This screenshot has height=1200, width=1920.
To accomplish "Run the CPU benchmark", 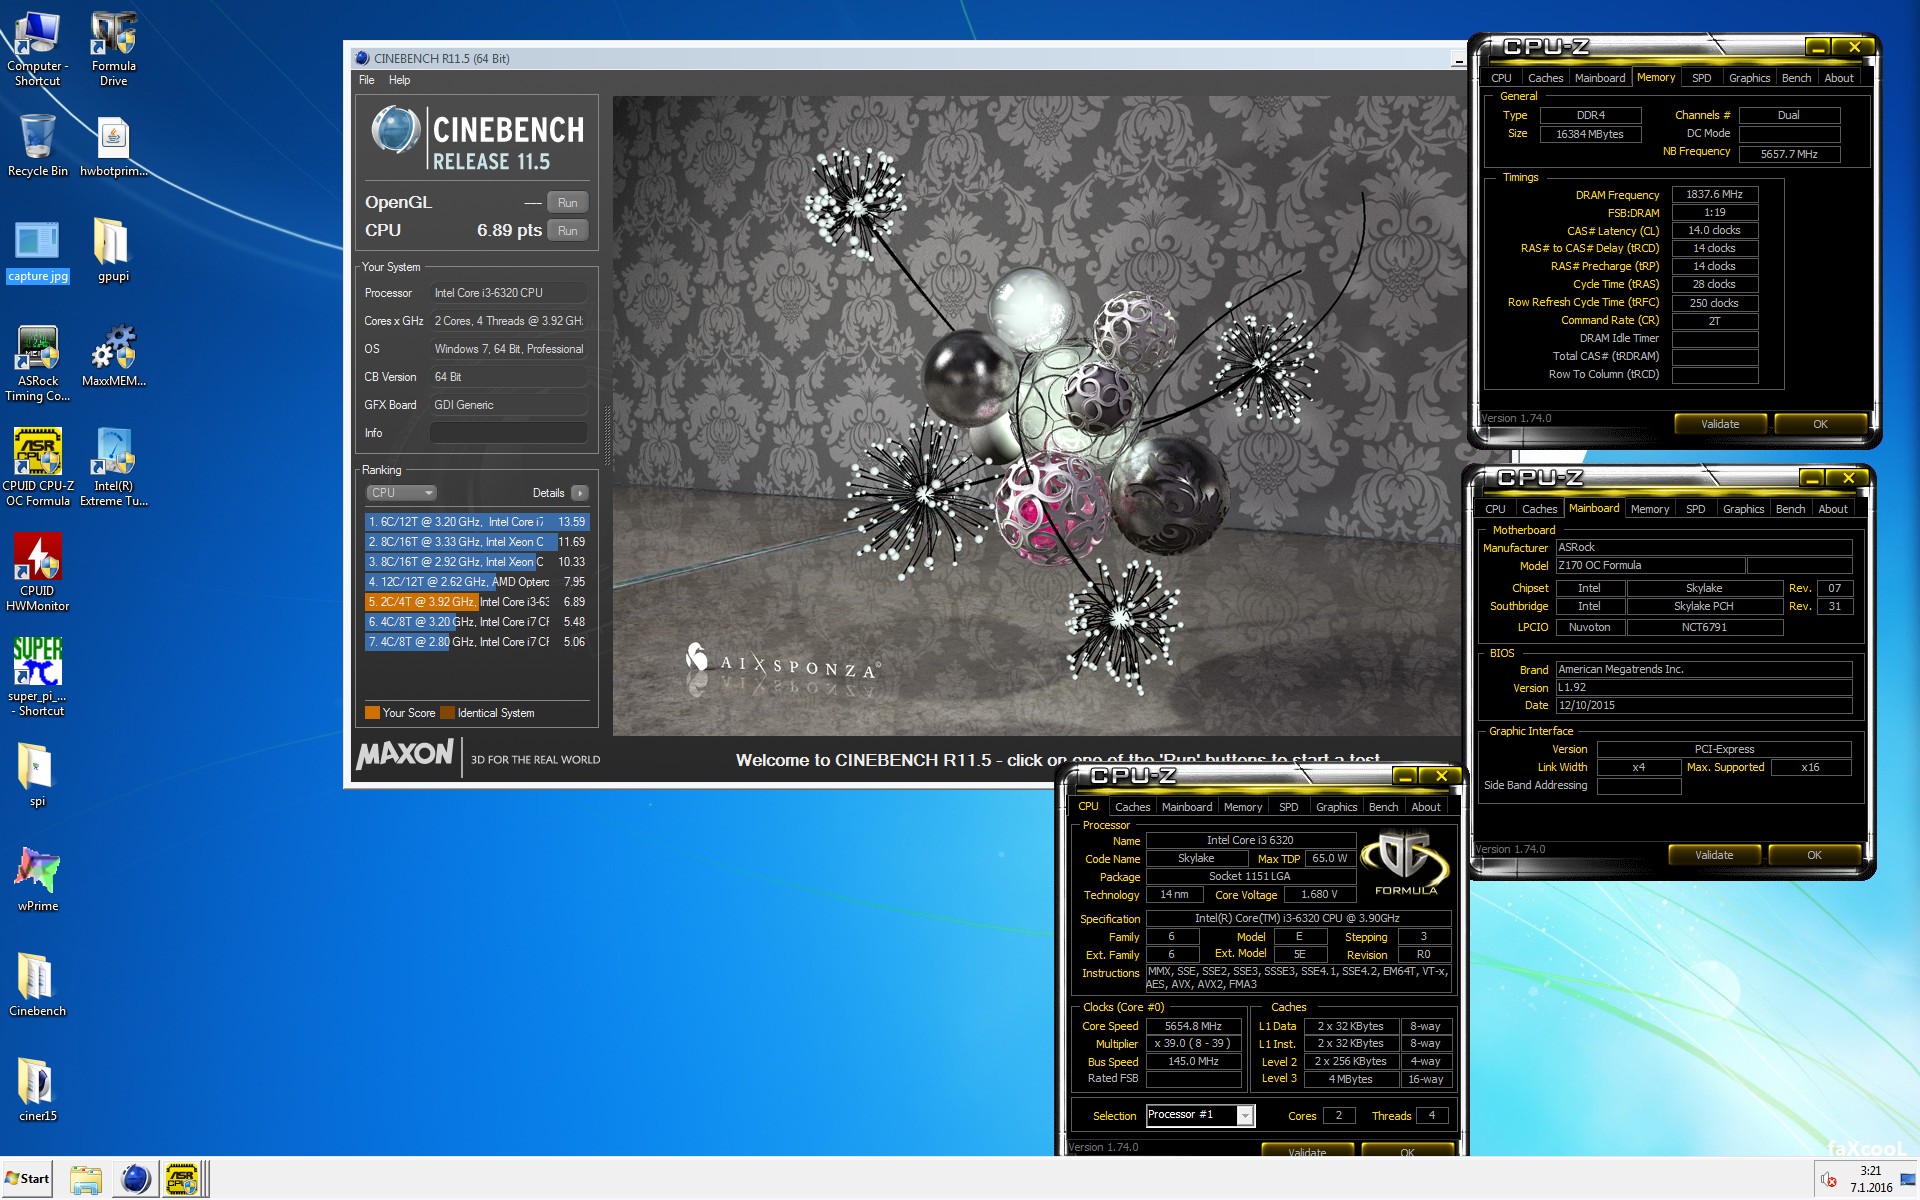I will click(x=567, y=230).
